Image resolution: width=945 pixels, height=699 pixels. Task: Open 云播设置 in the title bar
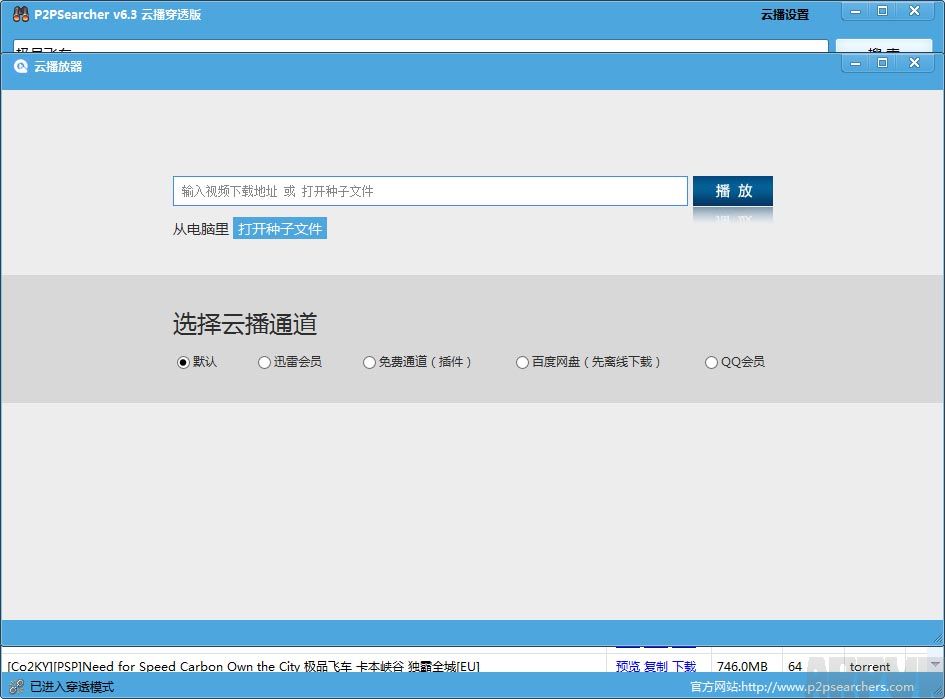click(x=784, y=15)
